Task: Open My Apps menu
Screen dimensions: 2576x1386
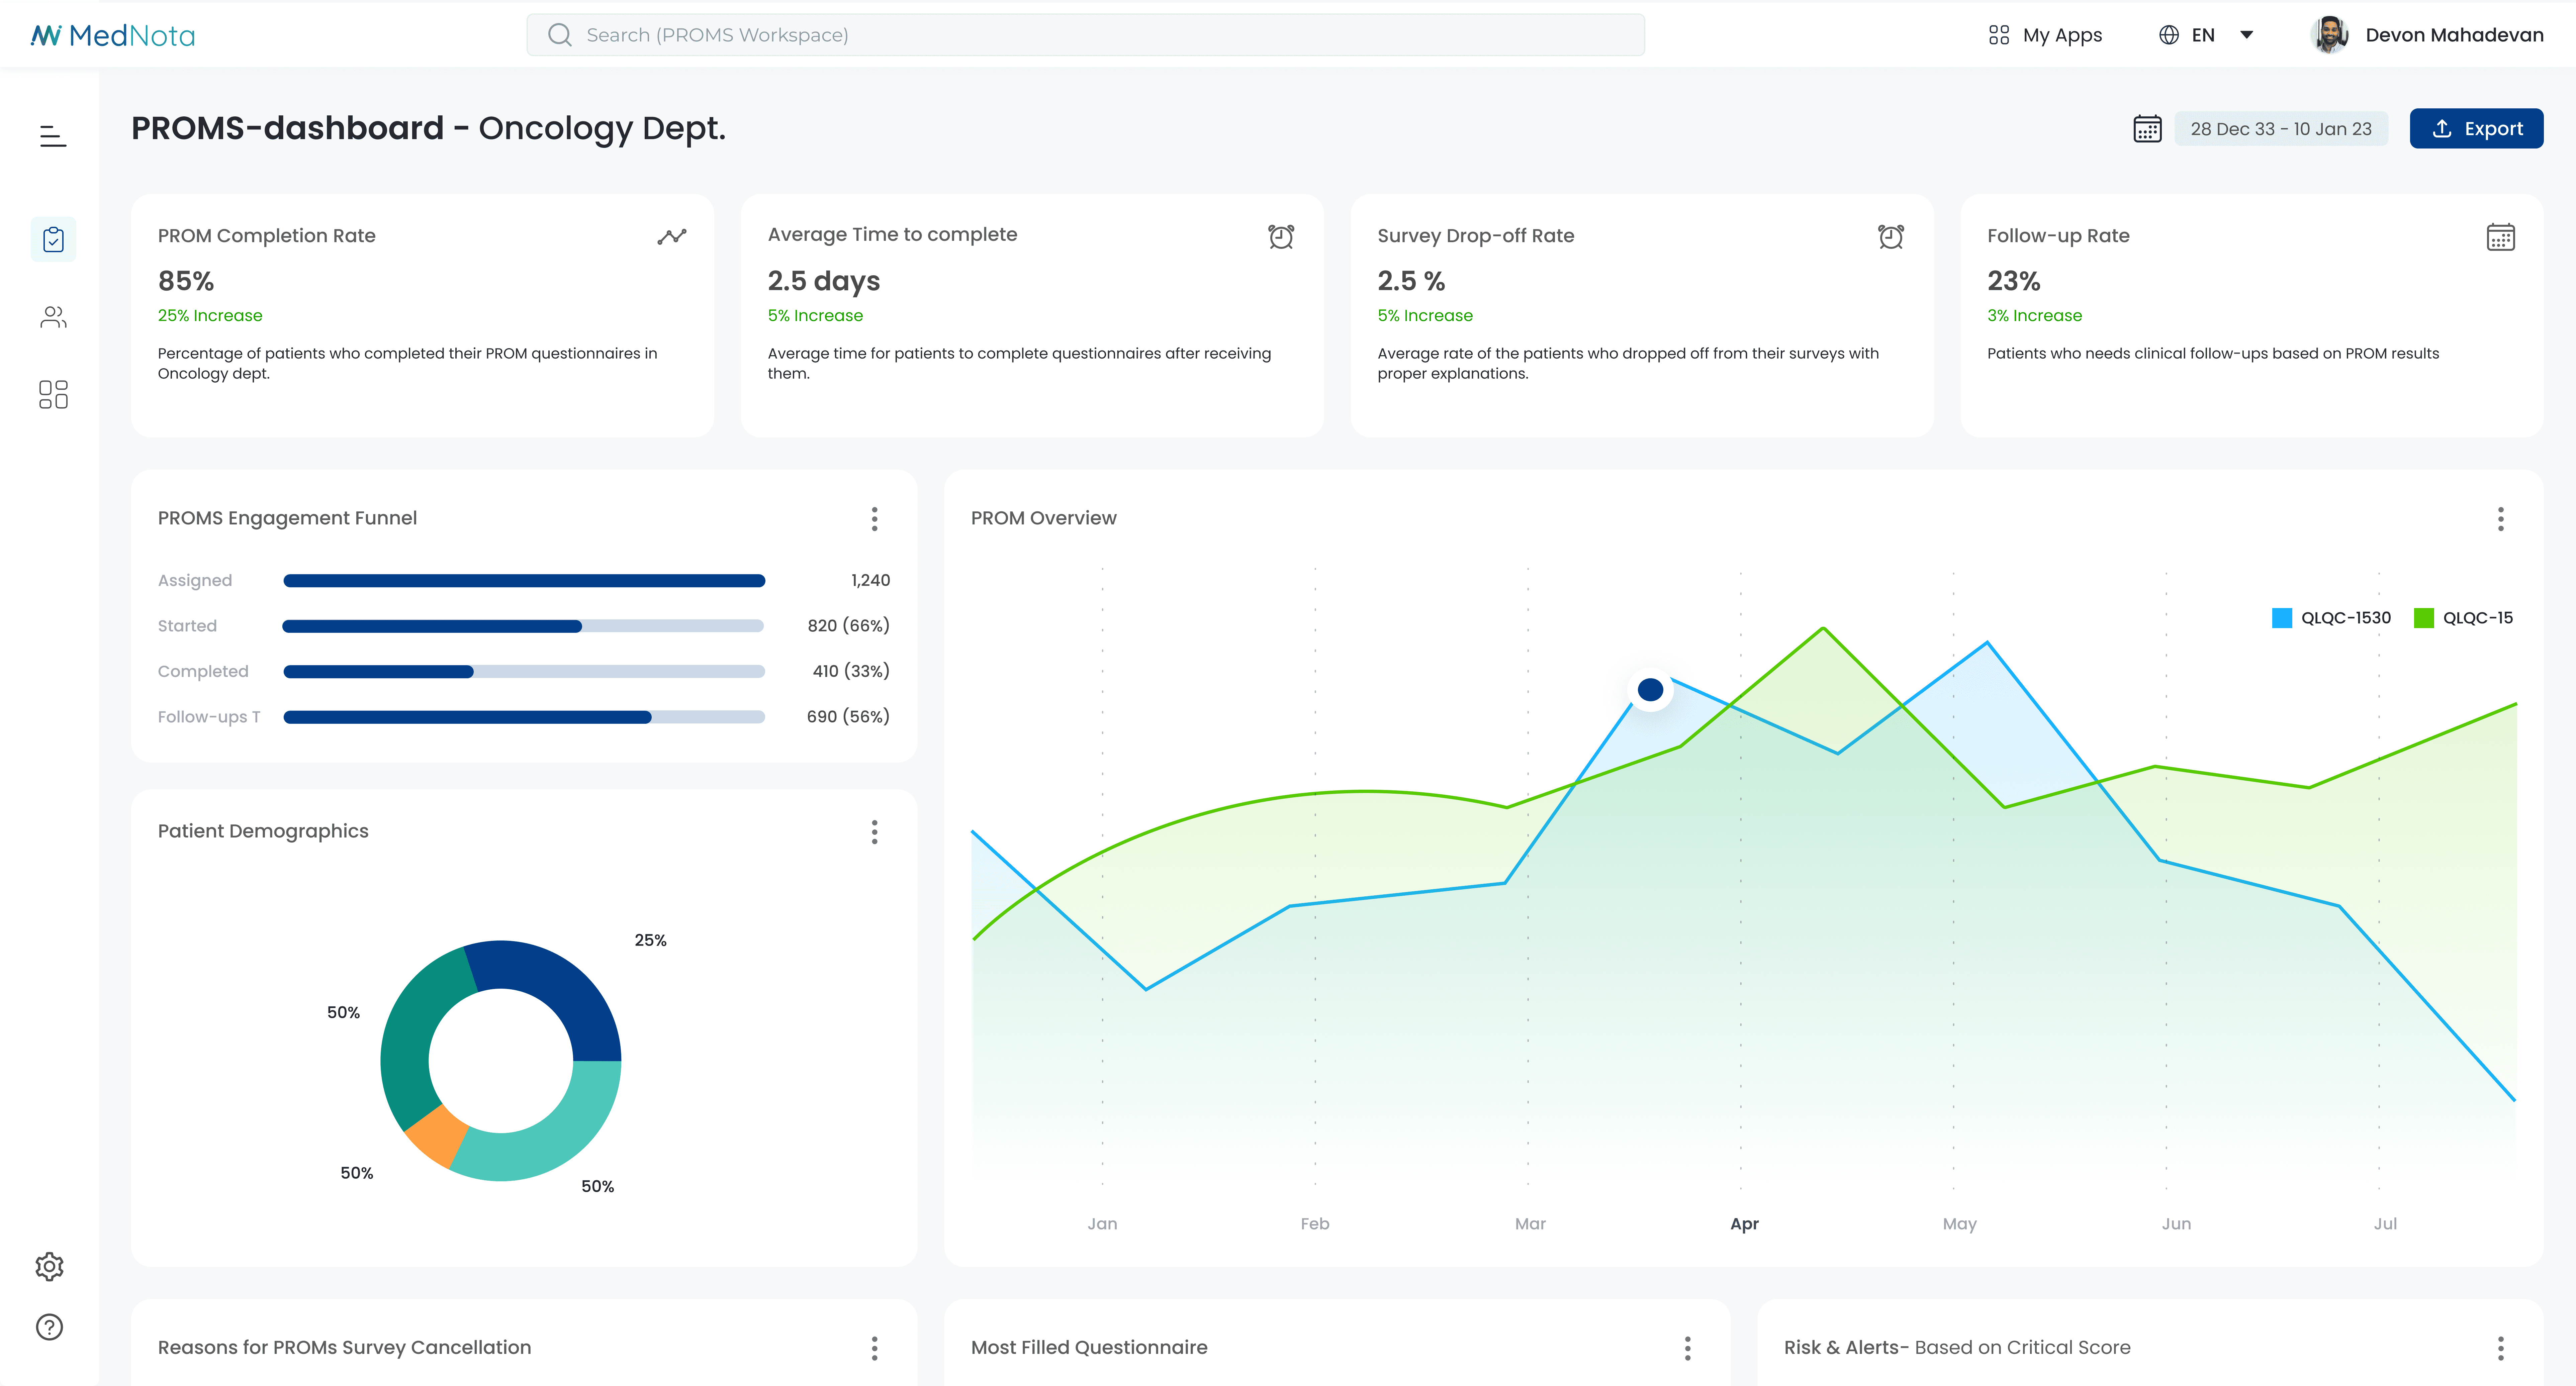Action: tap(2046, 35)
